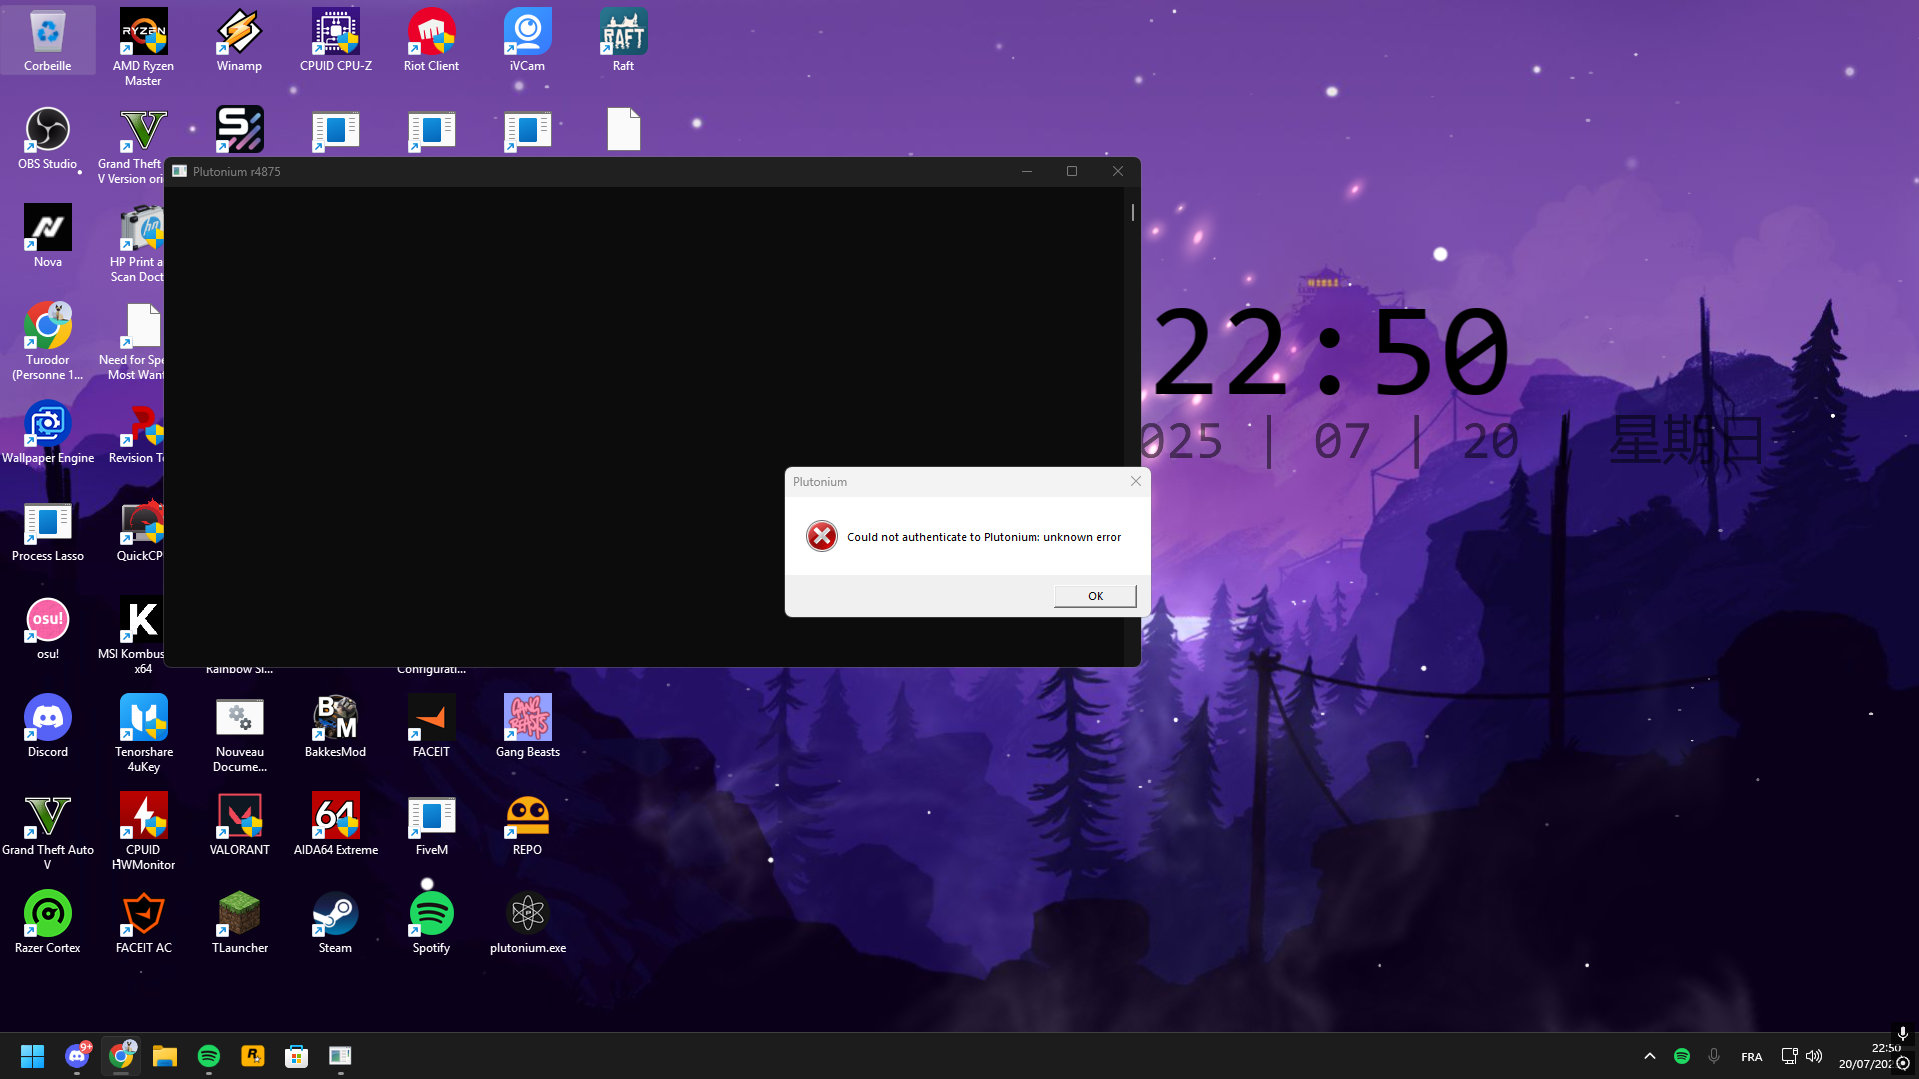Select the Gang Beasts desktop icon
Viewport: 1919px width, 1079px height.
[527, 727]
